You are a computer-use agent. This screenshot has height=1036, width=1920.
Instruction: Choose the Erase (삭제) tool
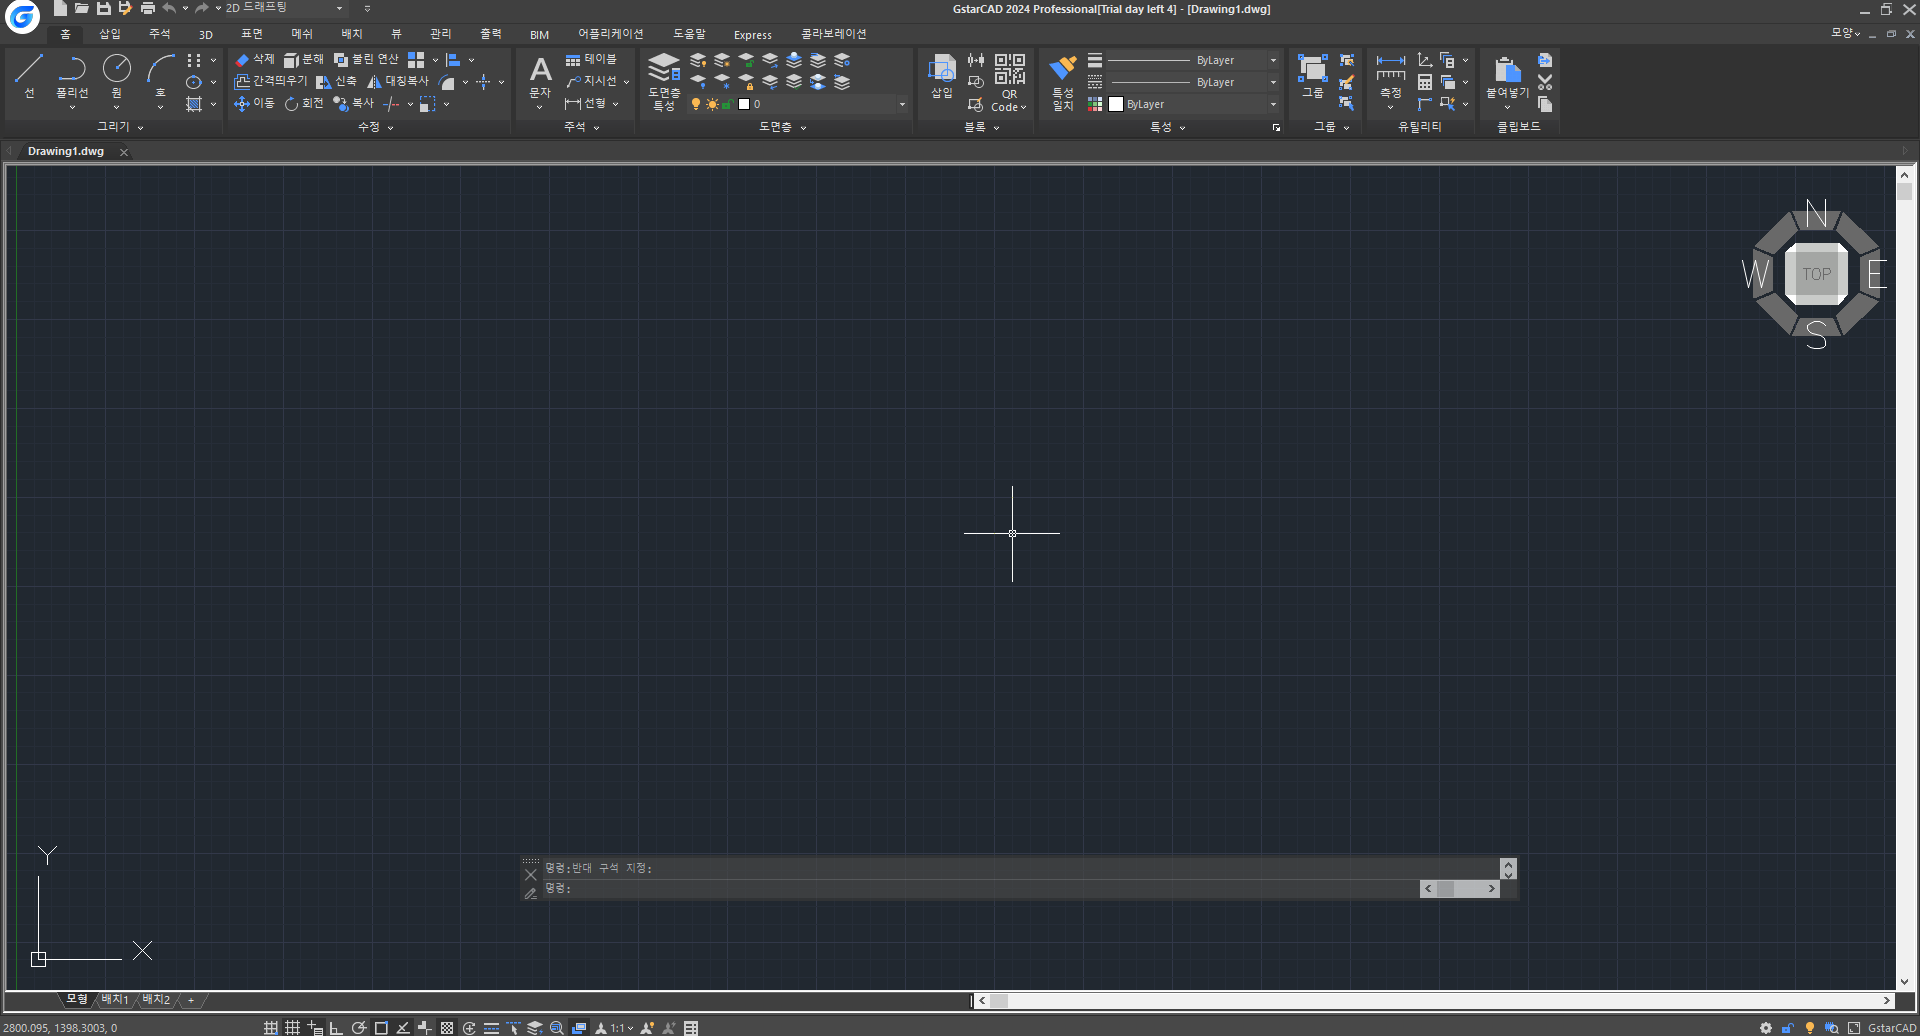[254, 60]
